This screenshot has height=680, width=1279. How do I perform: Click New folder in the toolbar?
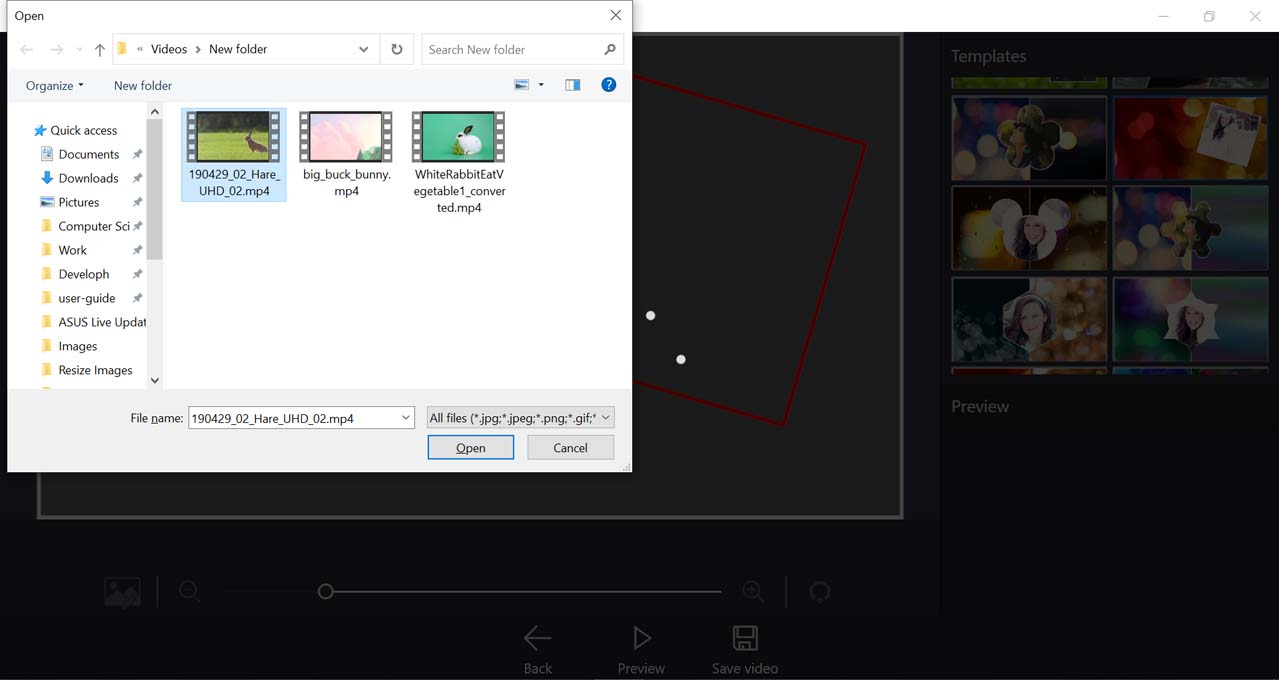click(143, 86)
